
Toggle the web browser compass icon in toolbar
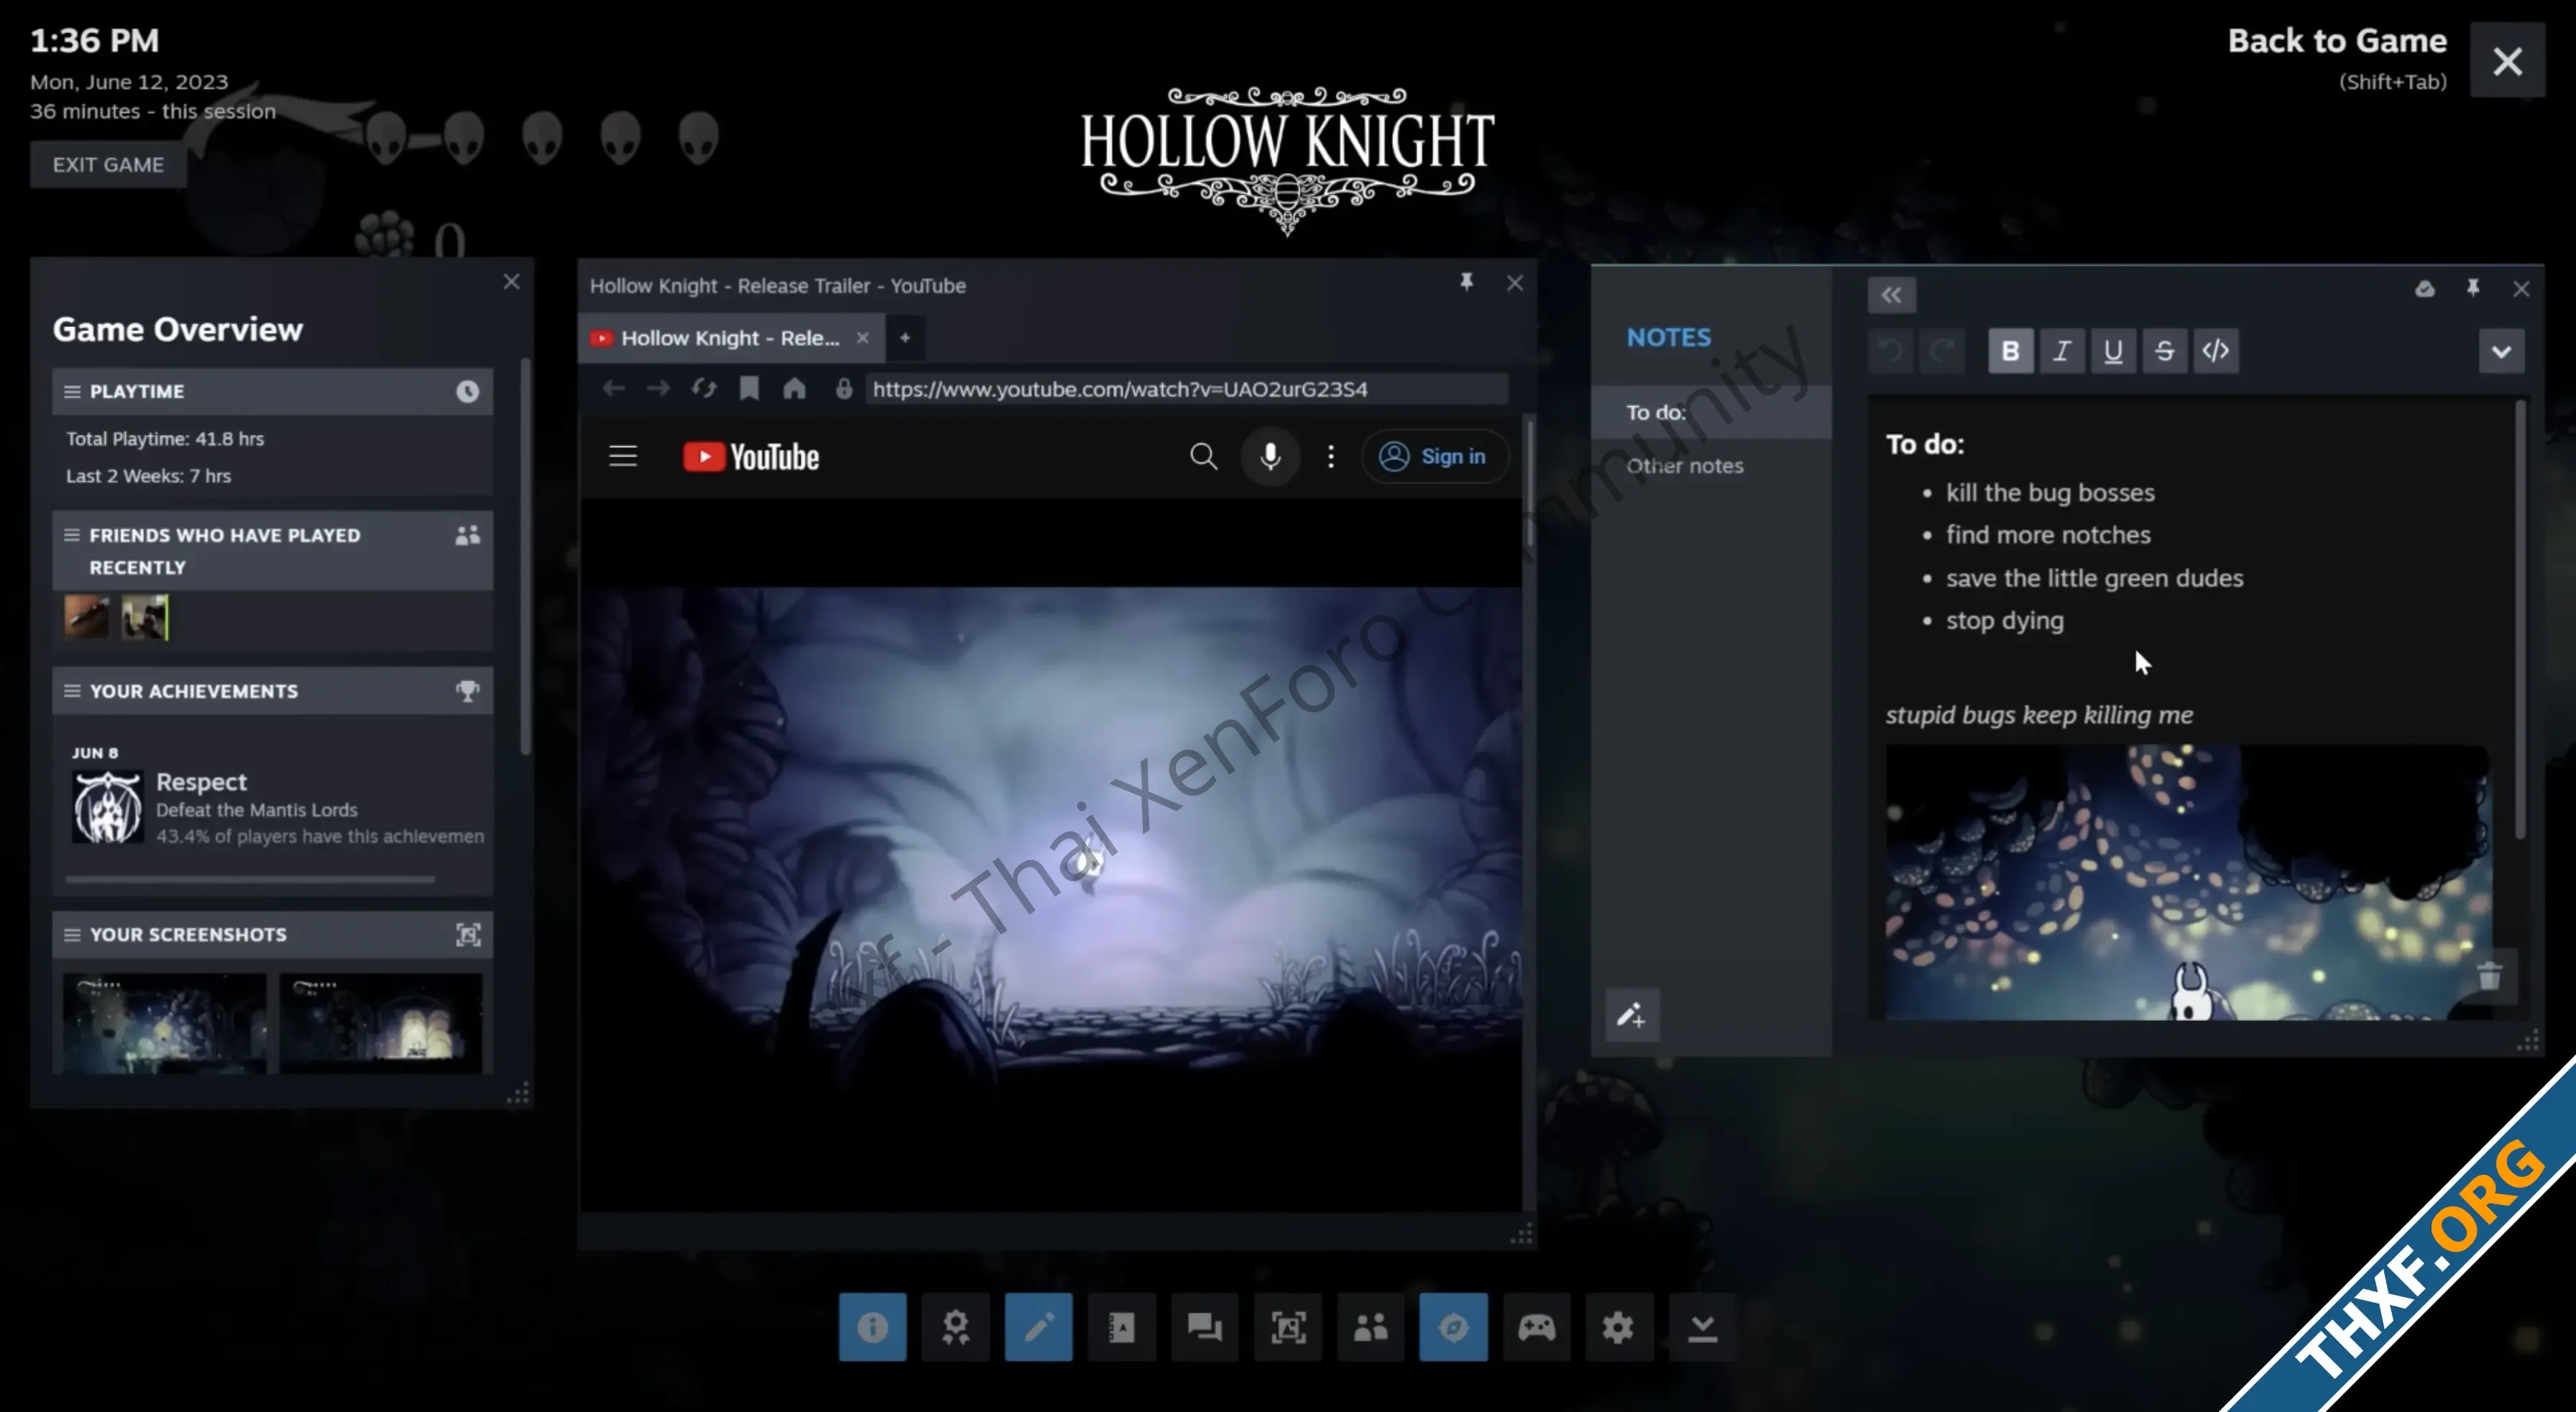[1453, 1327]
